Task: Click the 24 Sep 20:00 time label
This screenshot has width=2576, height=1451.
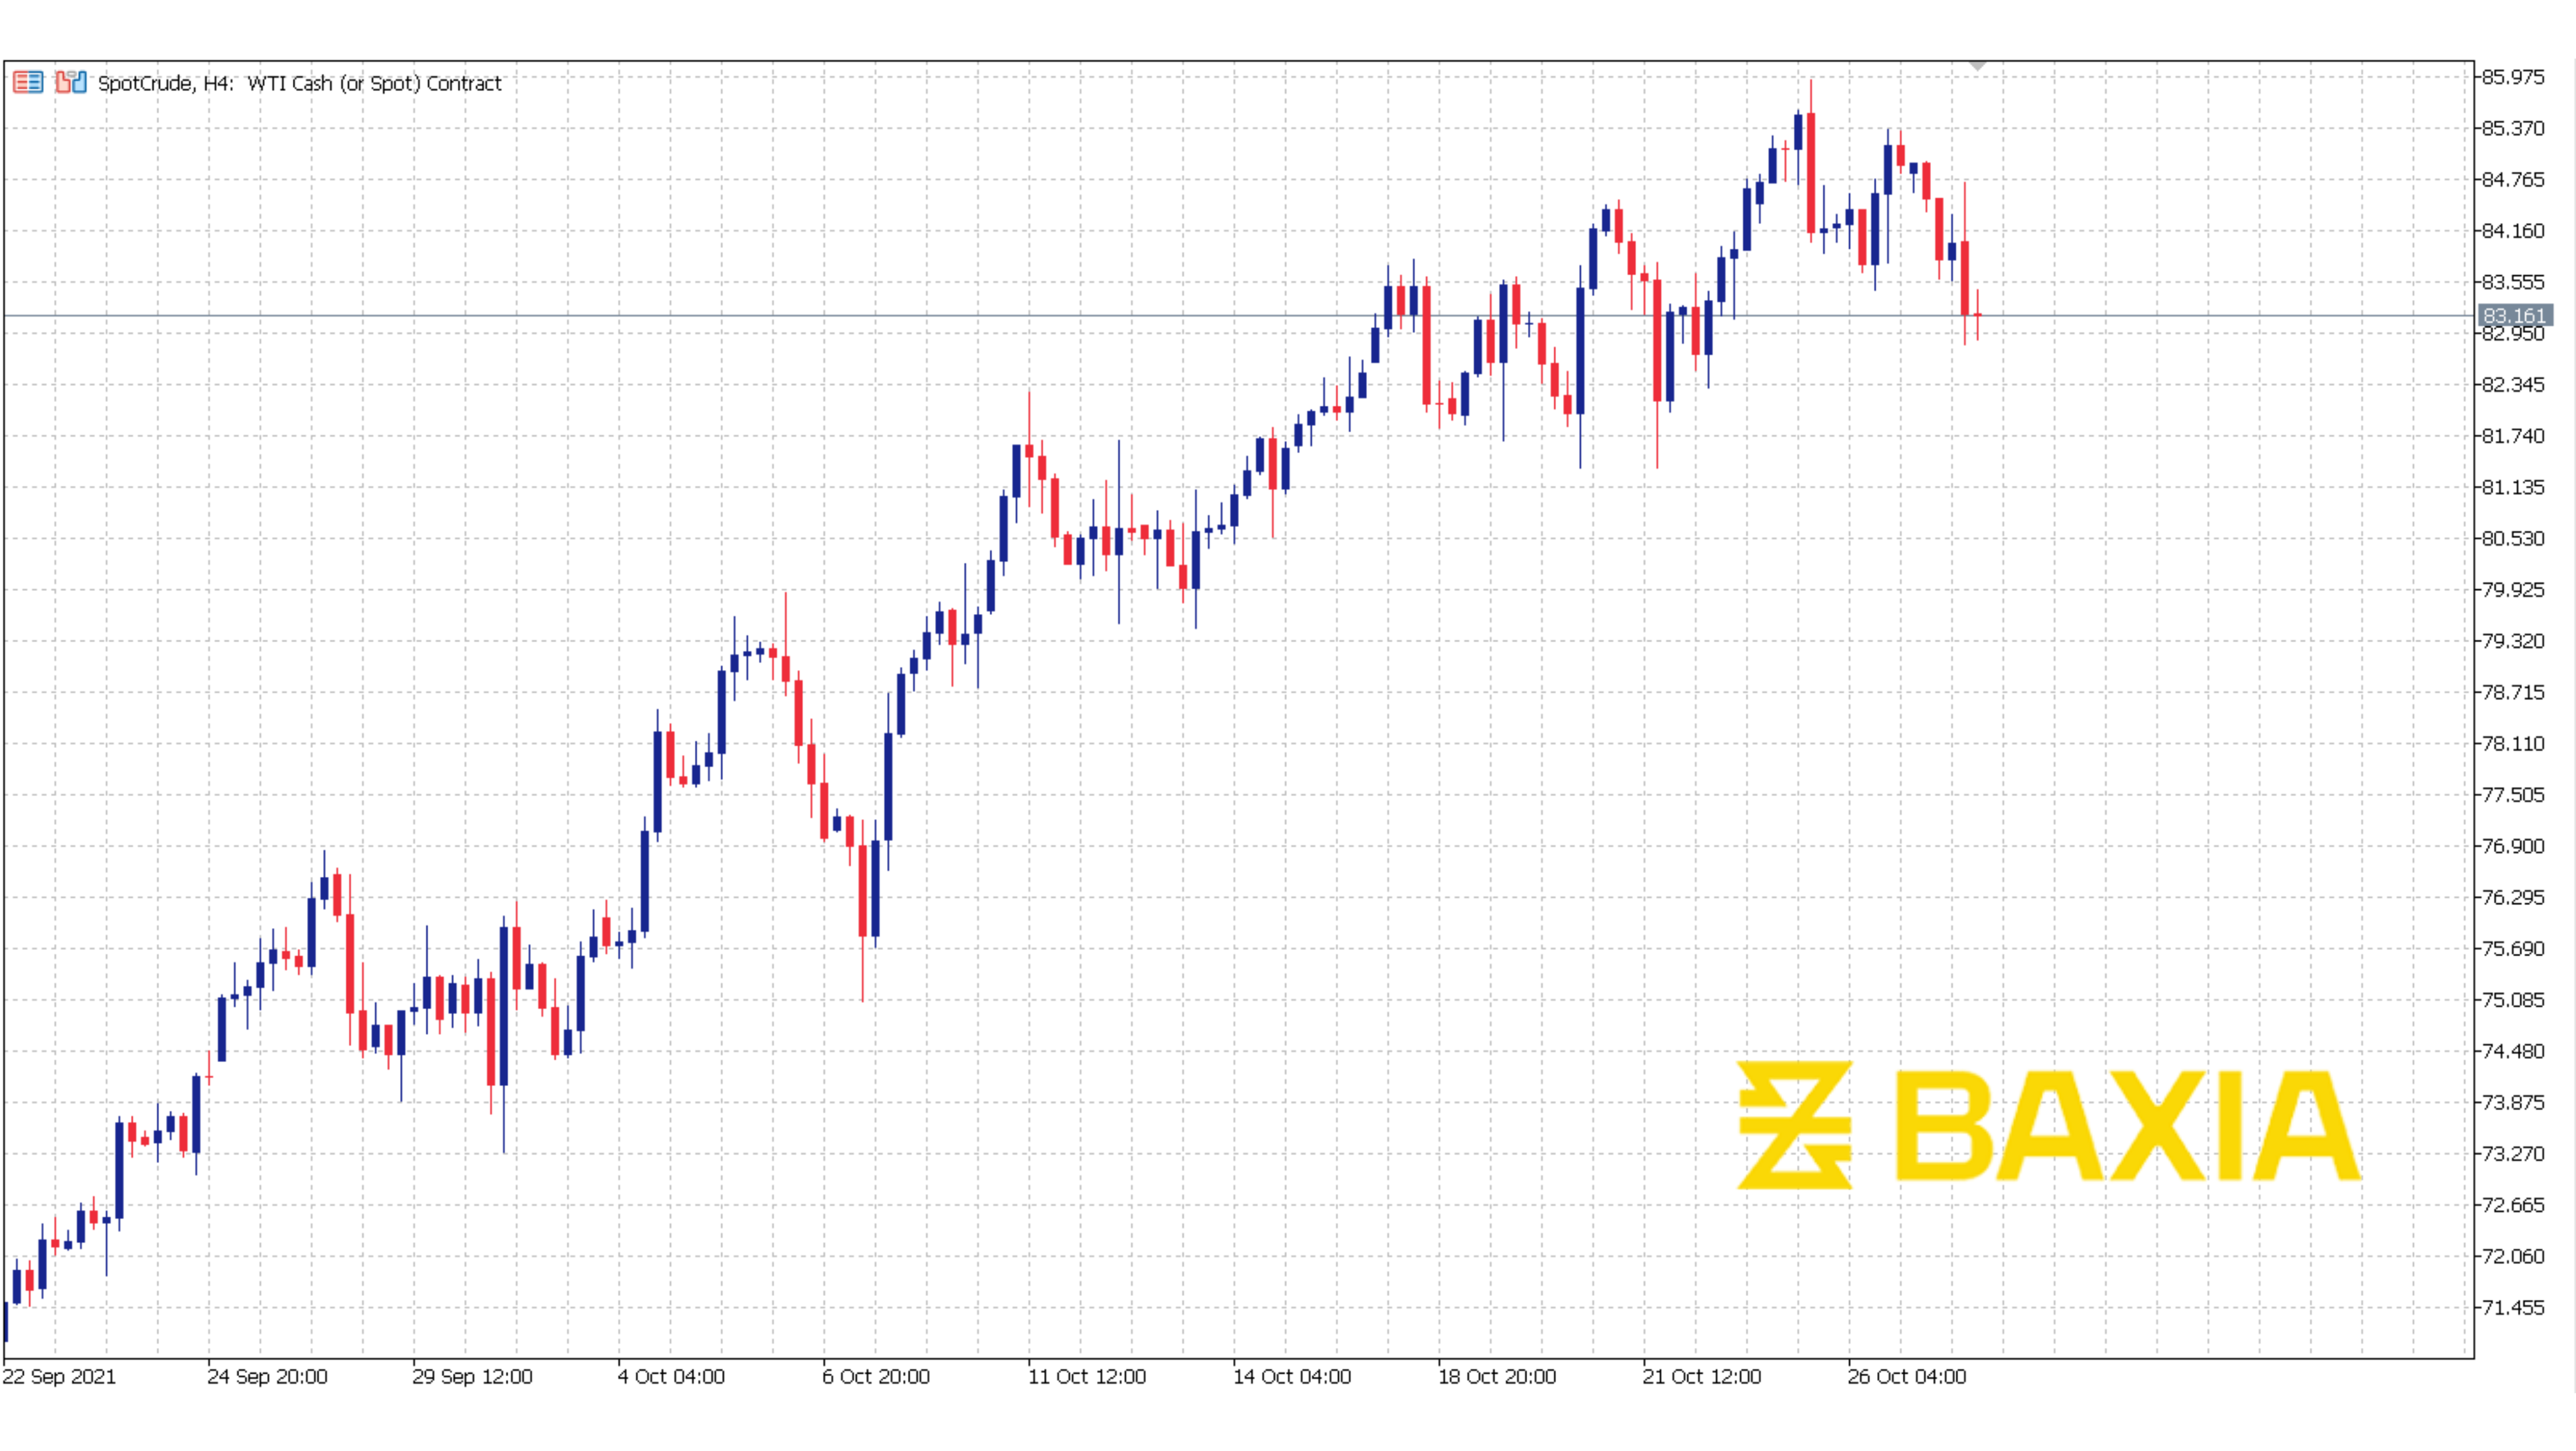Action: click(x=267, y=1377)
